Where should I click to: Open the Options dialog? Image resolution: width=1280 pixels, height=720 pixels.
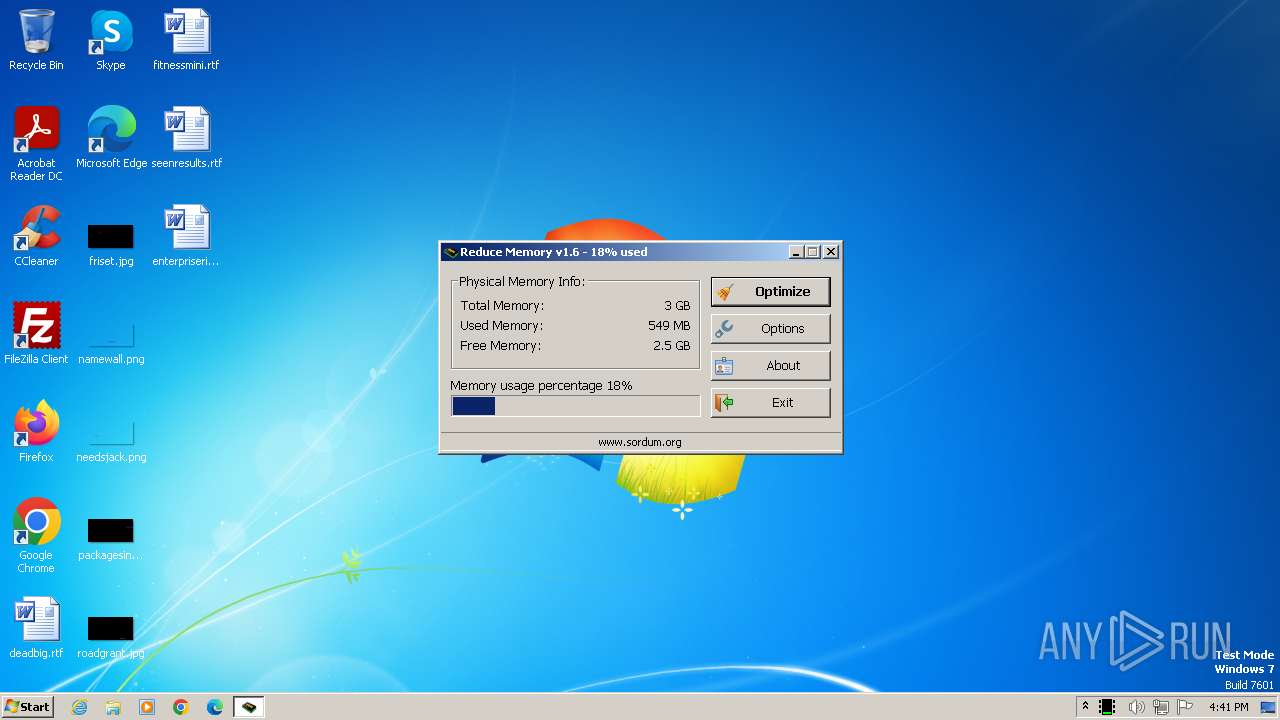pos(770,329)
